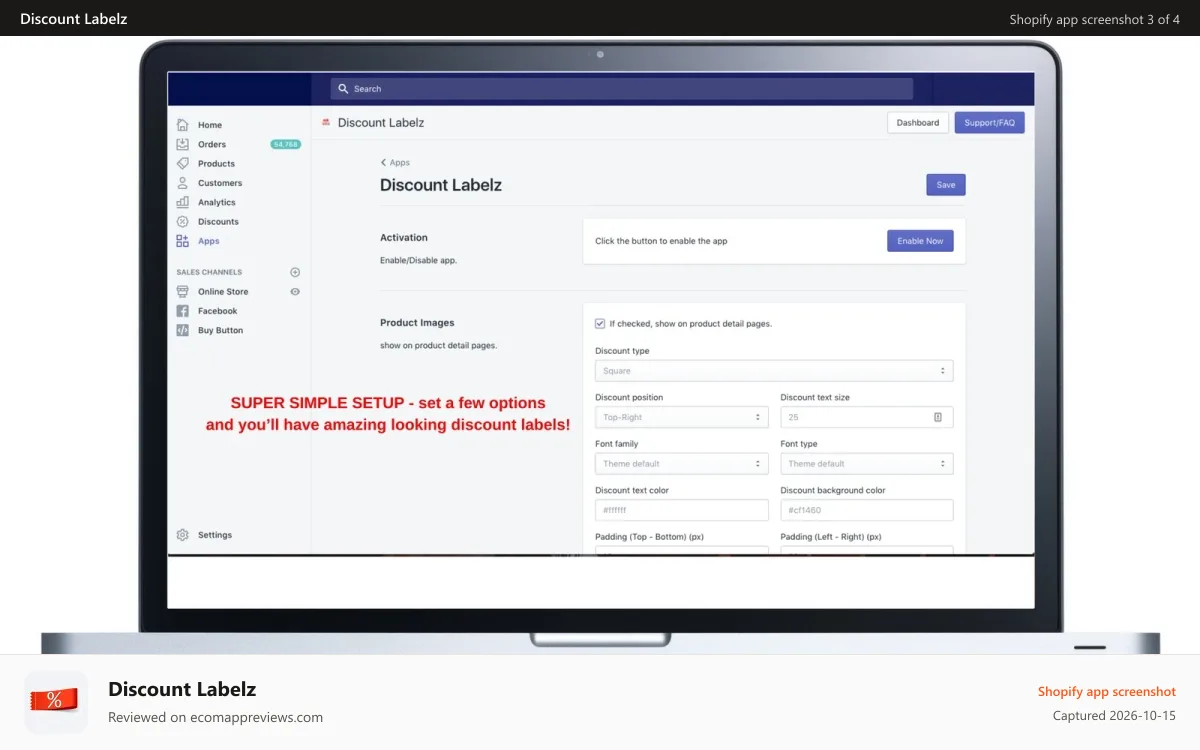This screenshot has width=1200, height=750.
Task: Open the Discount position dropdown
Action: 682,417
